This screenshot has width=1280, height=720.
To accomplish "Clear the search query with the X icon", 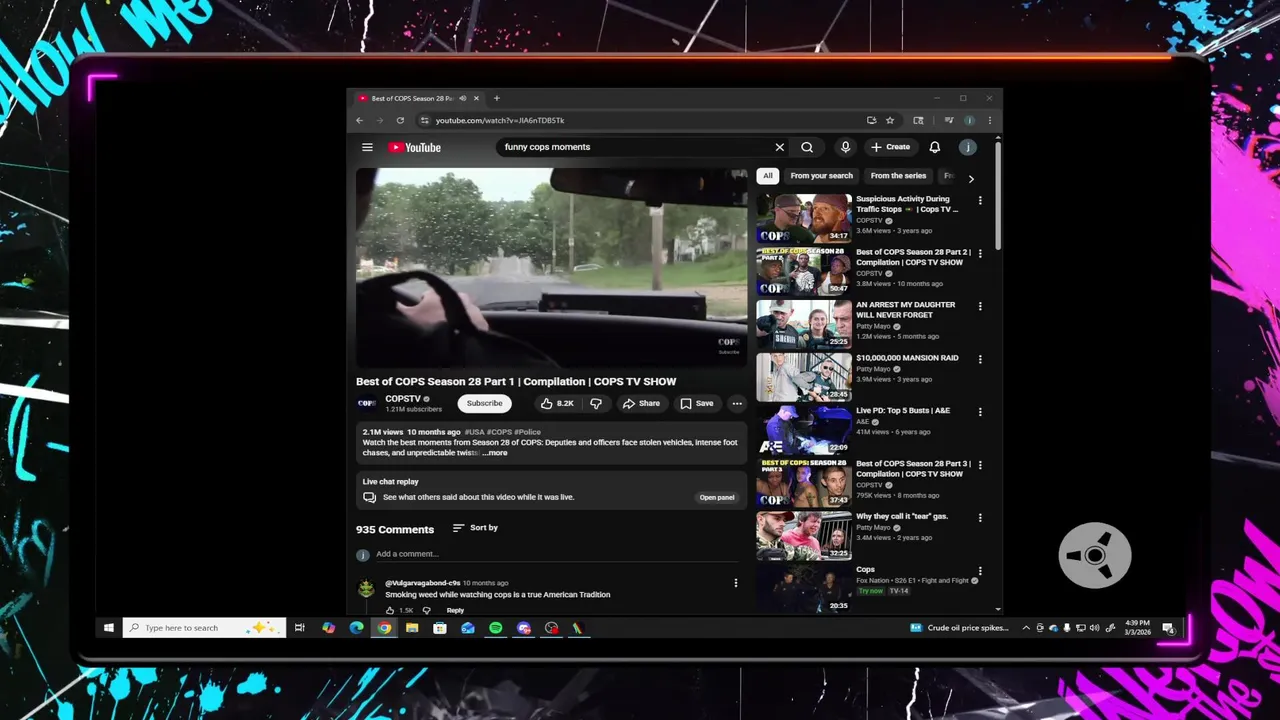I will (x=780, y=147).
